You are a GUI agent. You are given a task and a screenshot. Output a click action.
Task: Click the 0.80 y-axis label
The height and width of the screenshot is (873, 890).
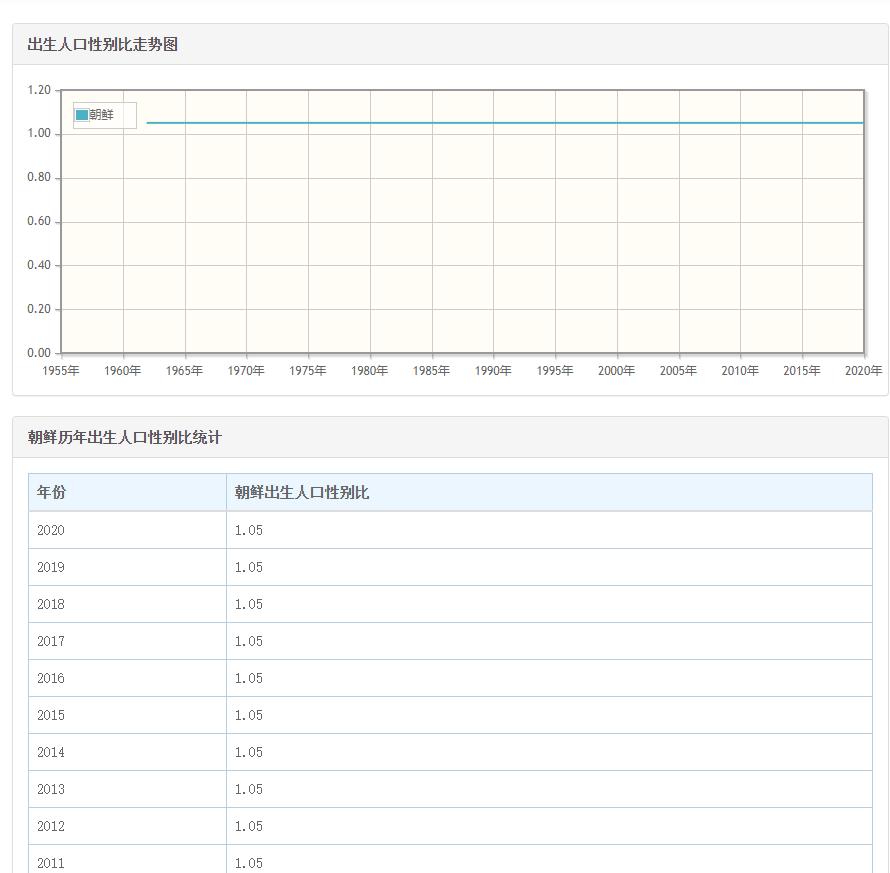point(39,177)
